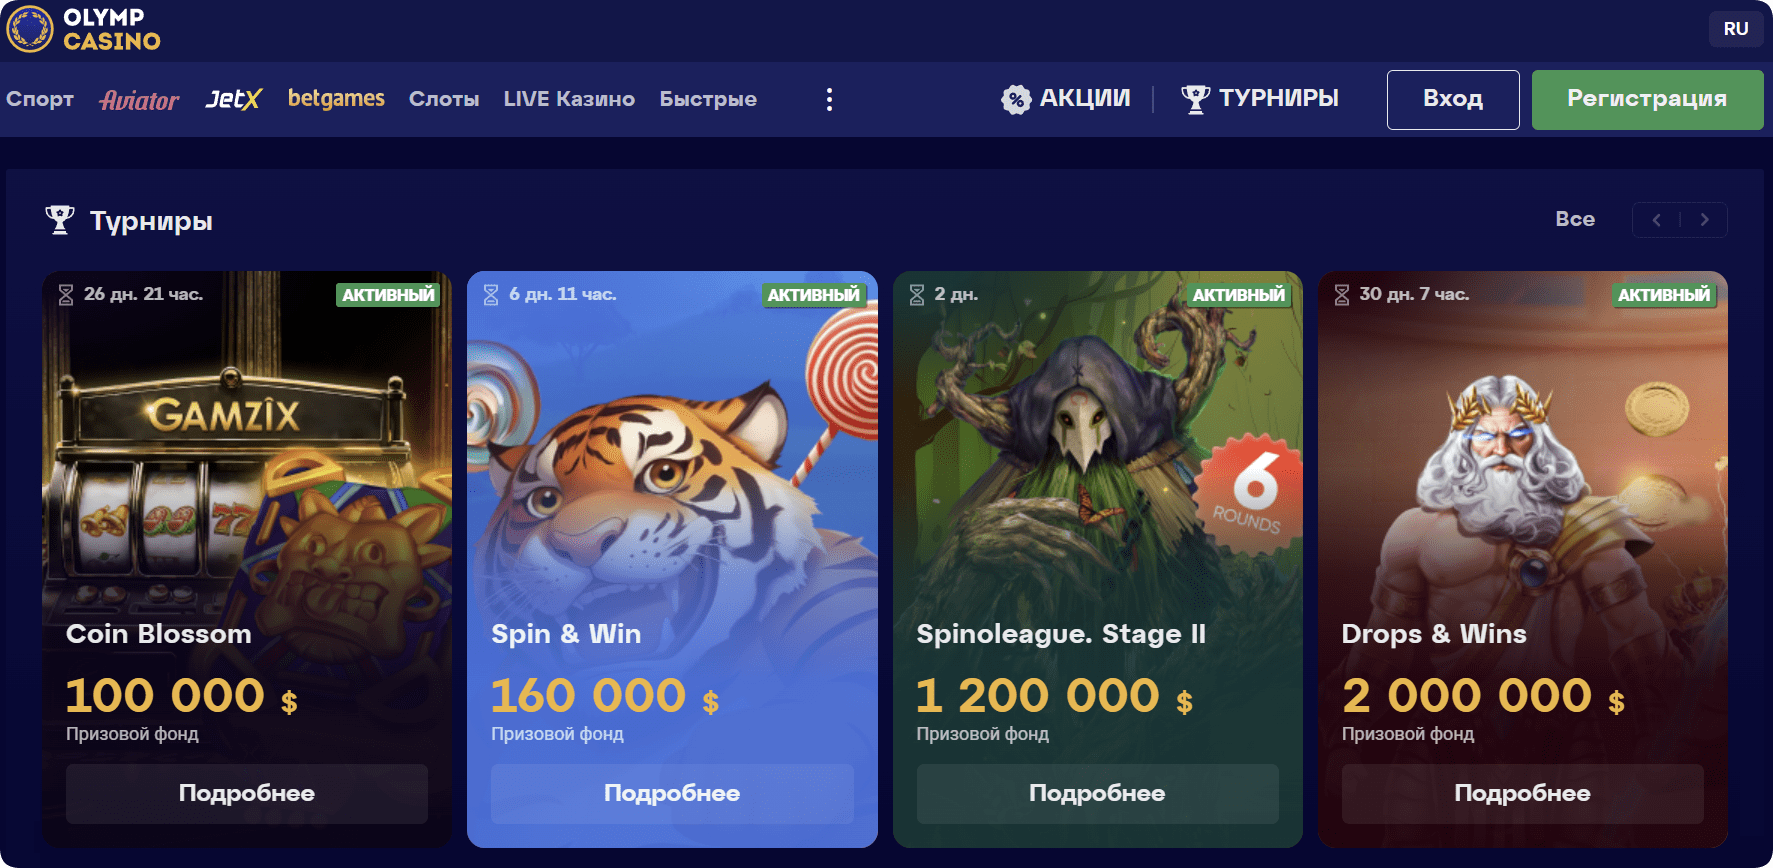Click the Olymp Casino logo
This screenshot has height=868, width=1773.
(83, 29)
